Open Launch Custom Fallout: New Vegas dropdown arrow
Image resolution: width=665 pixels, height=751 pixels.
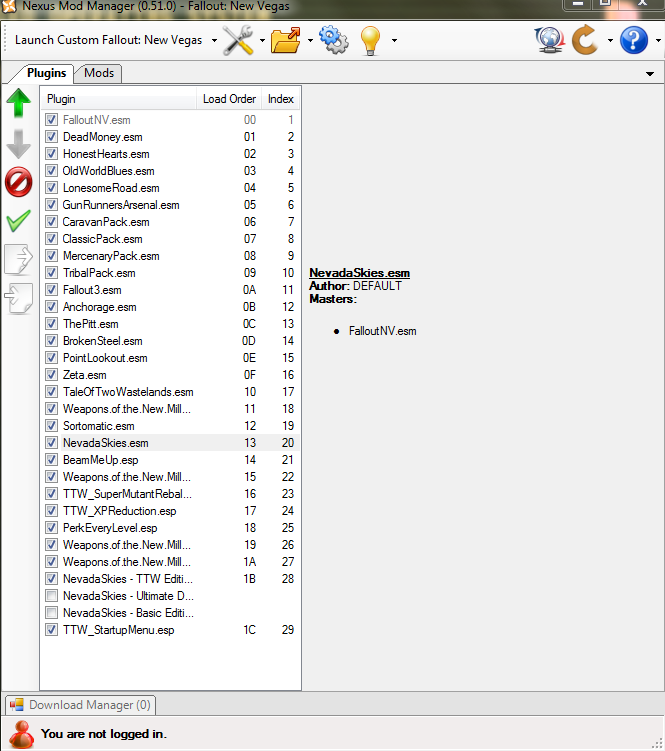pyautogui.click(x=214, y=41)
